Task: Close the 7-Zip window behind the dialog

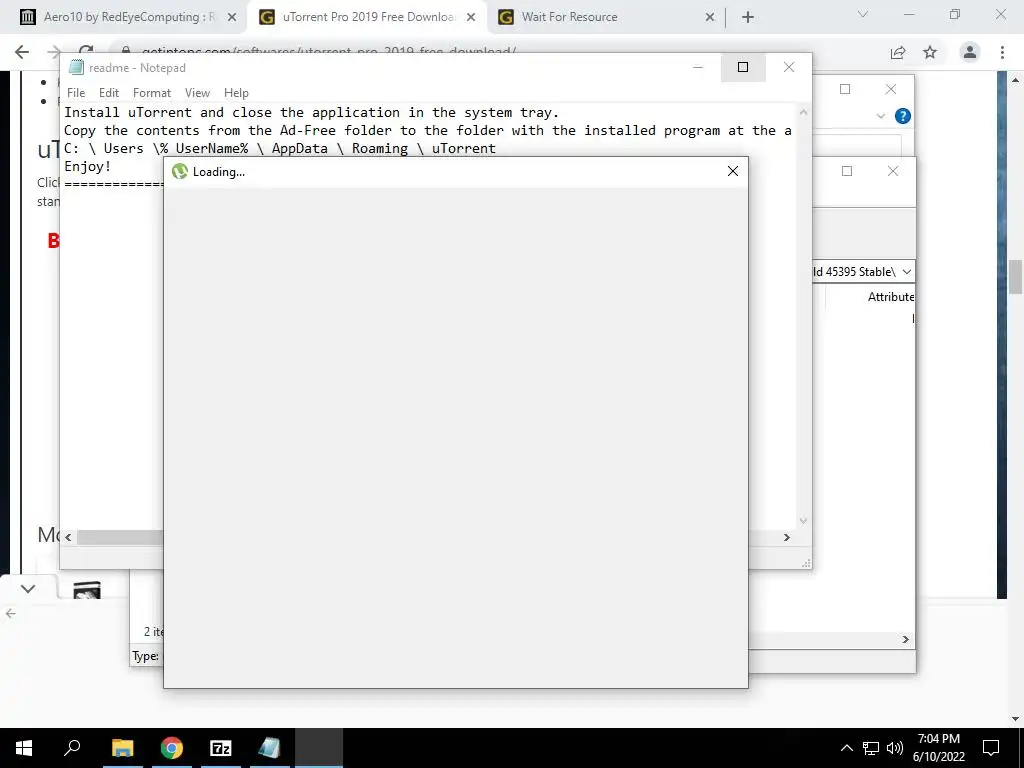Action: [893, 171]
